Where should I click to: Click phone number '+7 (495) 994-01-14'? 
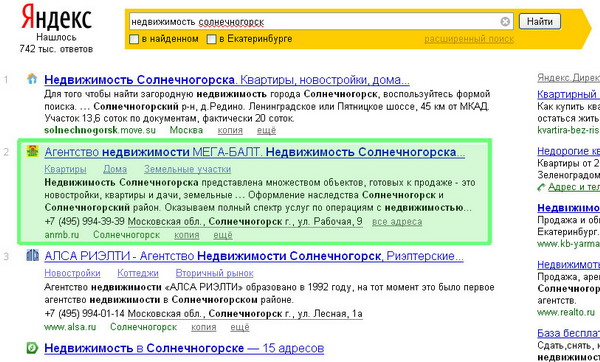point(85,314)
